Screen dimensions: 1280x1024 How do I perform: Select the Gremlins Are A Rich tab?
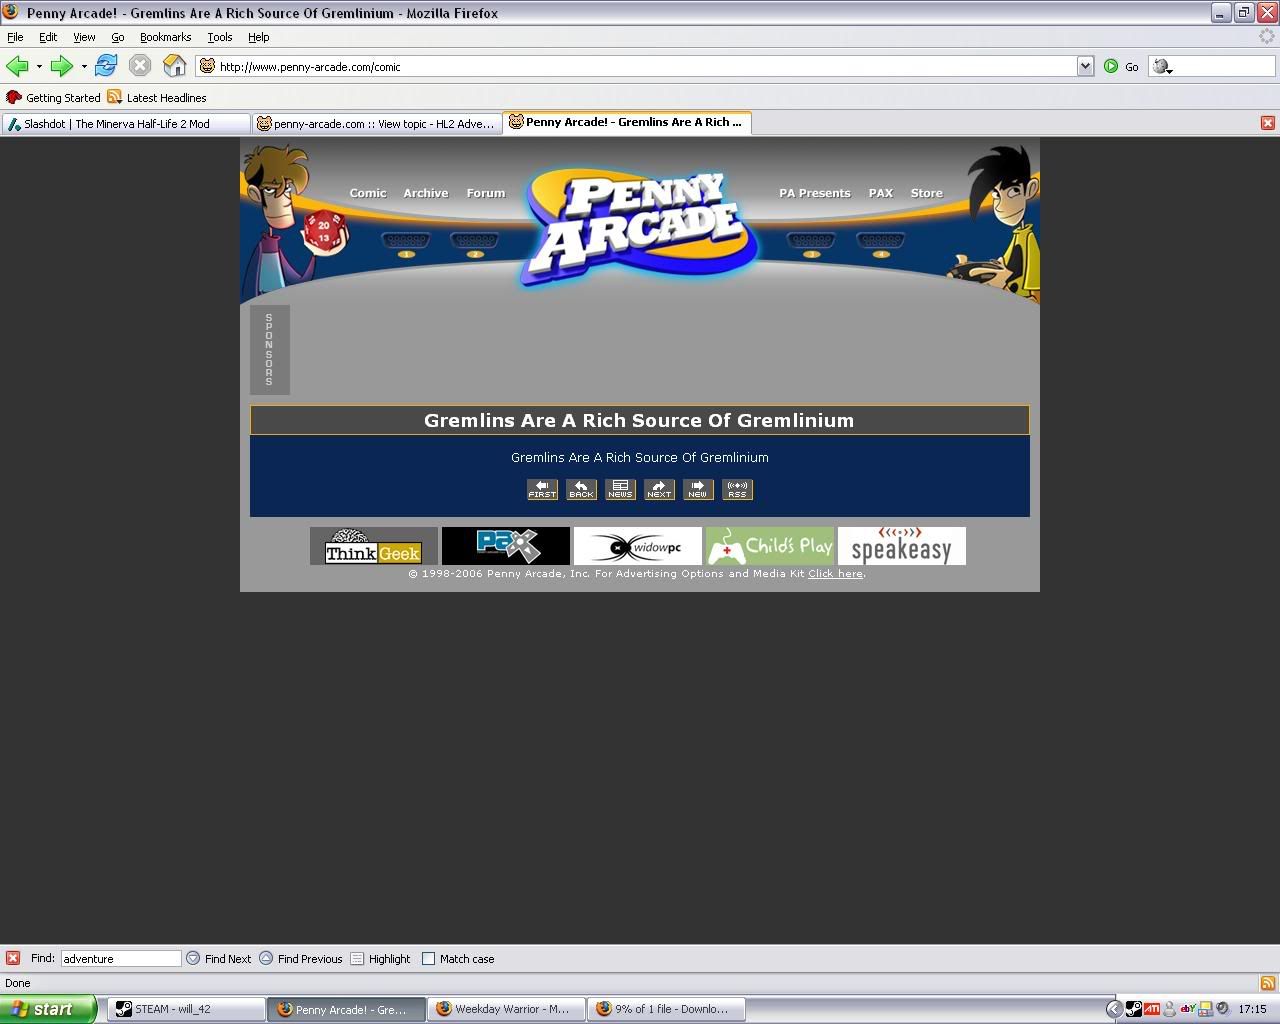click(627, 122)
